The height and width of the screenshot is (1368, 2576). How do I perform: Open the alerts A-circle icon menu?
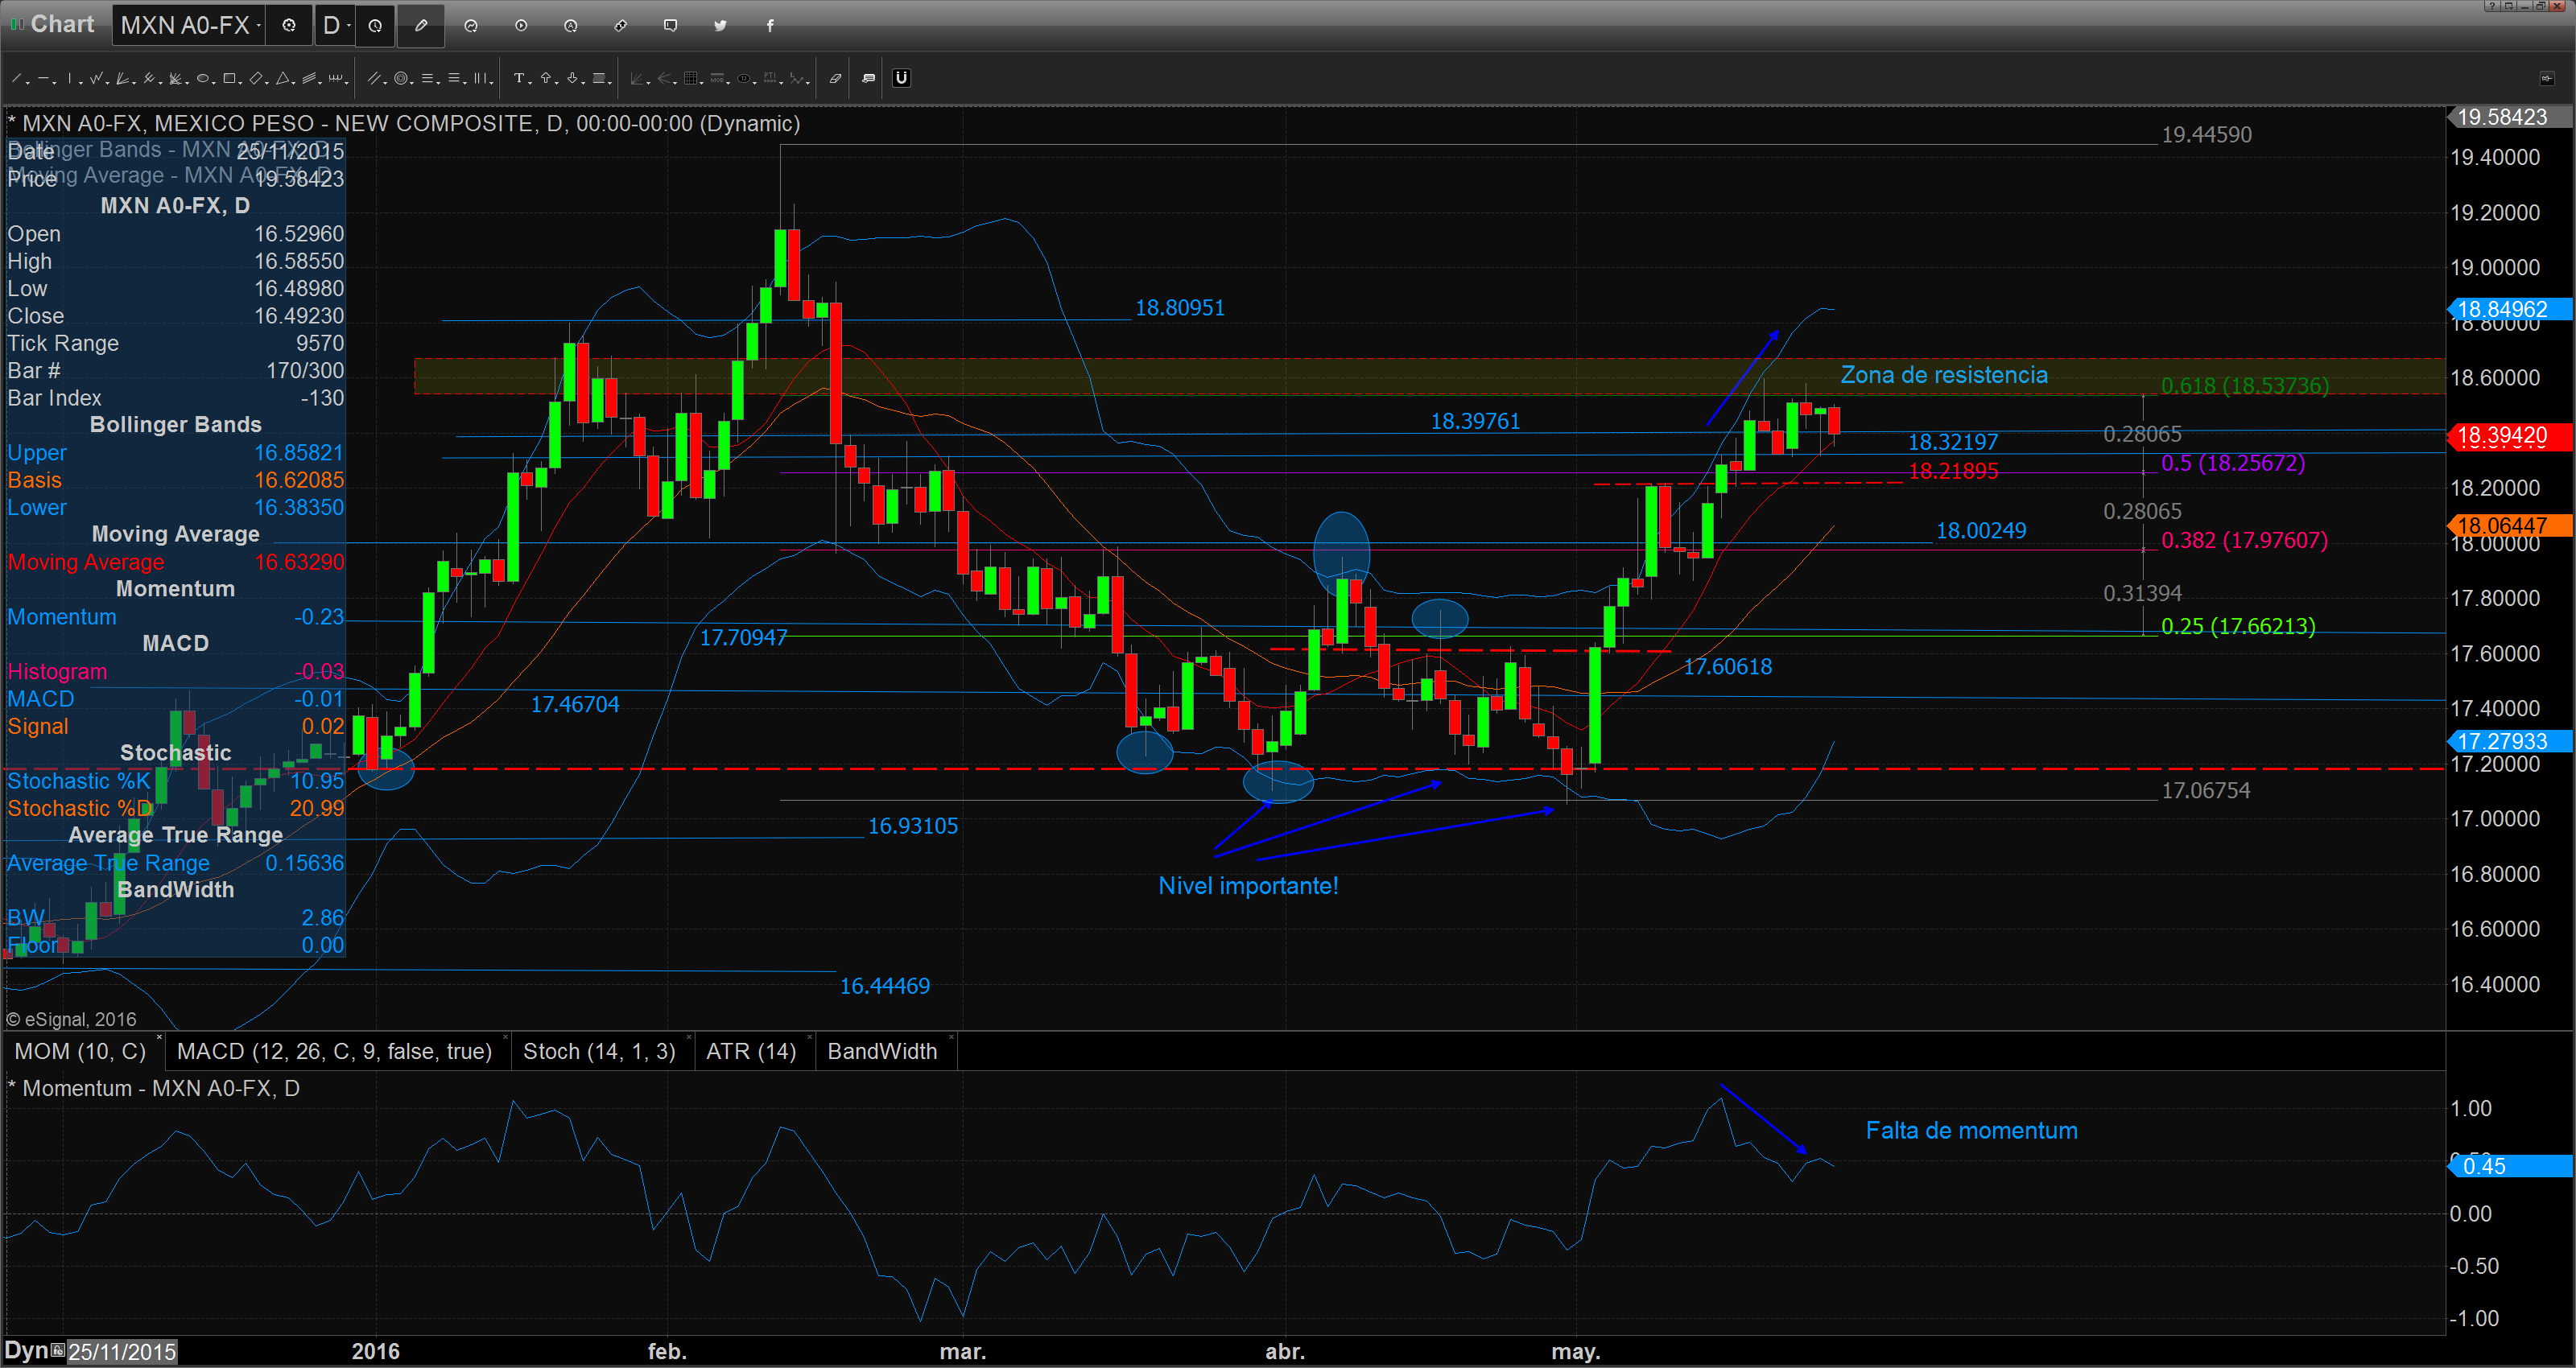tap(571, 25)
